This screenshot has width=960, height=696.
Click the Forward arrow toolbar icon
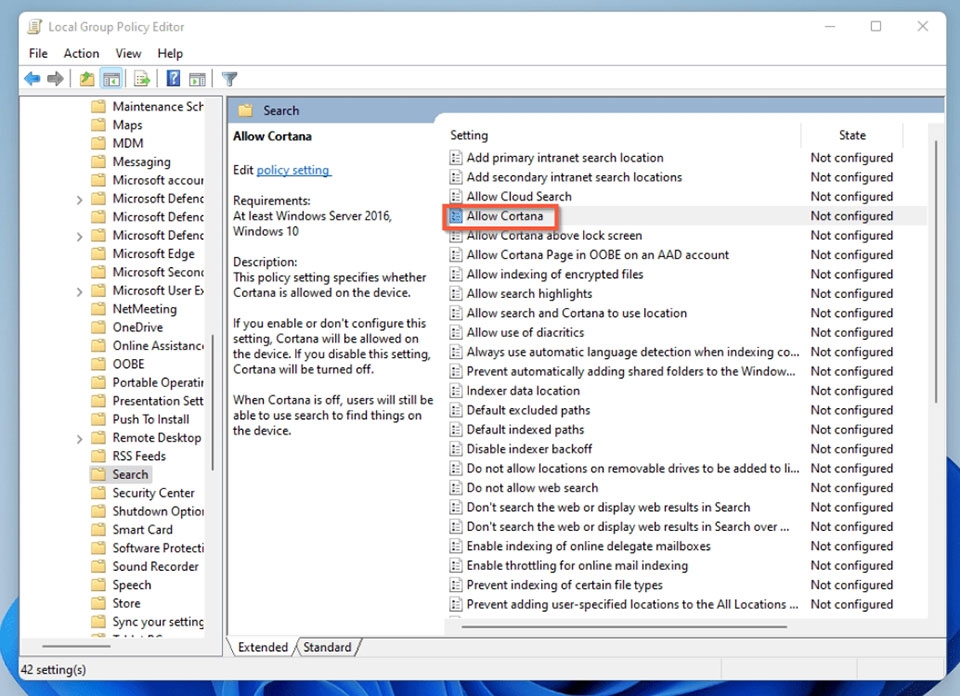55,78
